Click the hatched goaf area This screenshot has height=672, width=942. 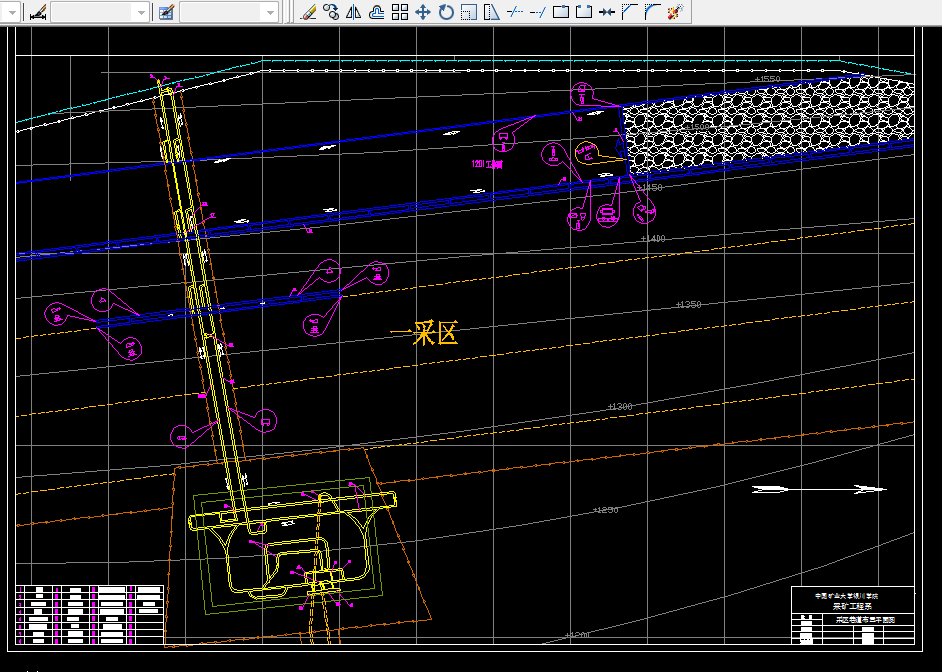[x=768, y=126]
